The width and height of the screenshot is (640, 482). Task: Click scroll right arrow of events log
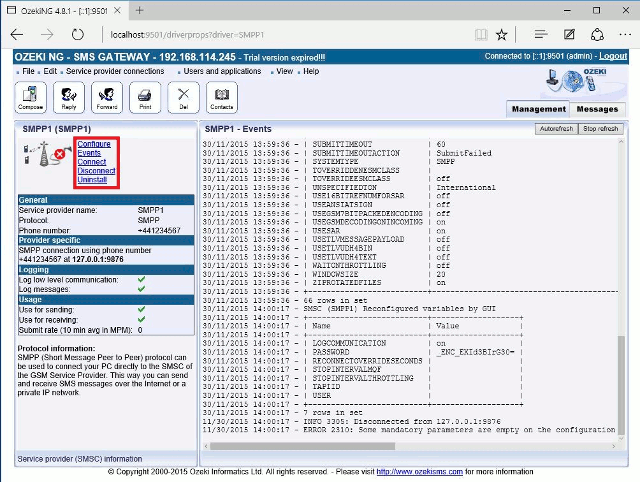[x=613, y=446]
